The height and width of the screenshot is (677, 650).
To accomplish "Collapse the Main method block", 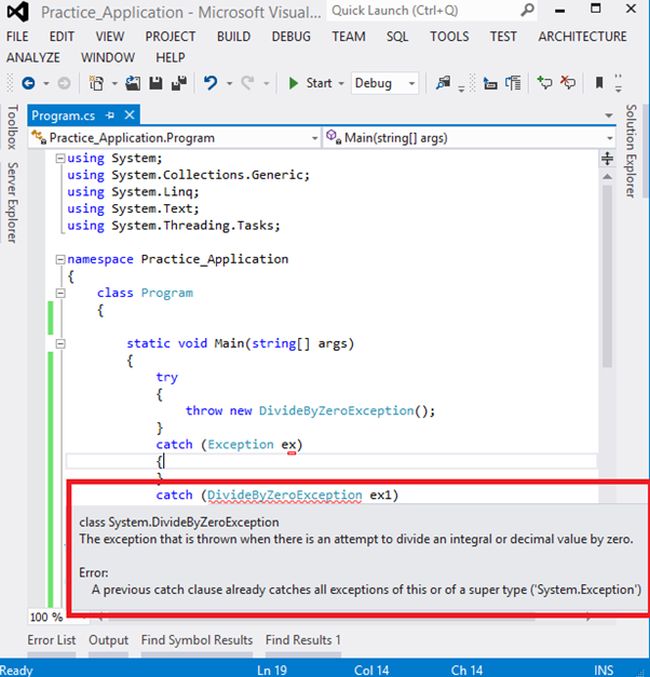I will click(60, 344).
